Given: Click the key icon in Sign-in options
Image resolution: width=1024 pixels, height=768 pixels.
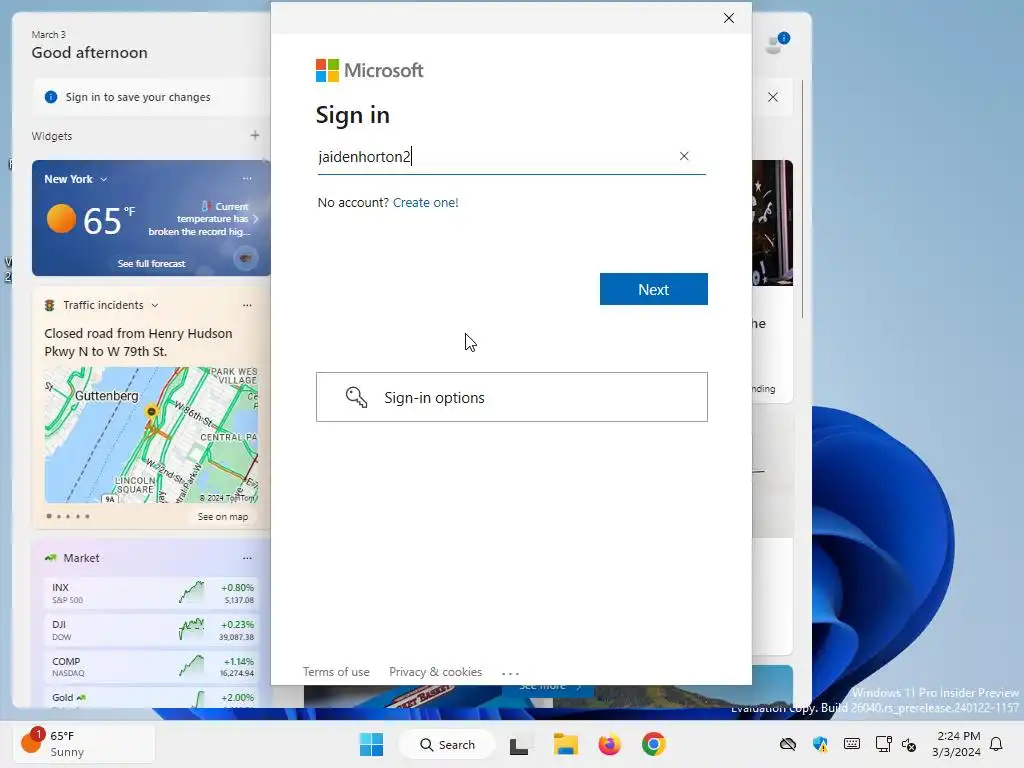Looking at the screenshot, I should coord(357,397).
